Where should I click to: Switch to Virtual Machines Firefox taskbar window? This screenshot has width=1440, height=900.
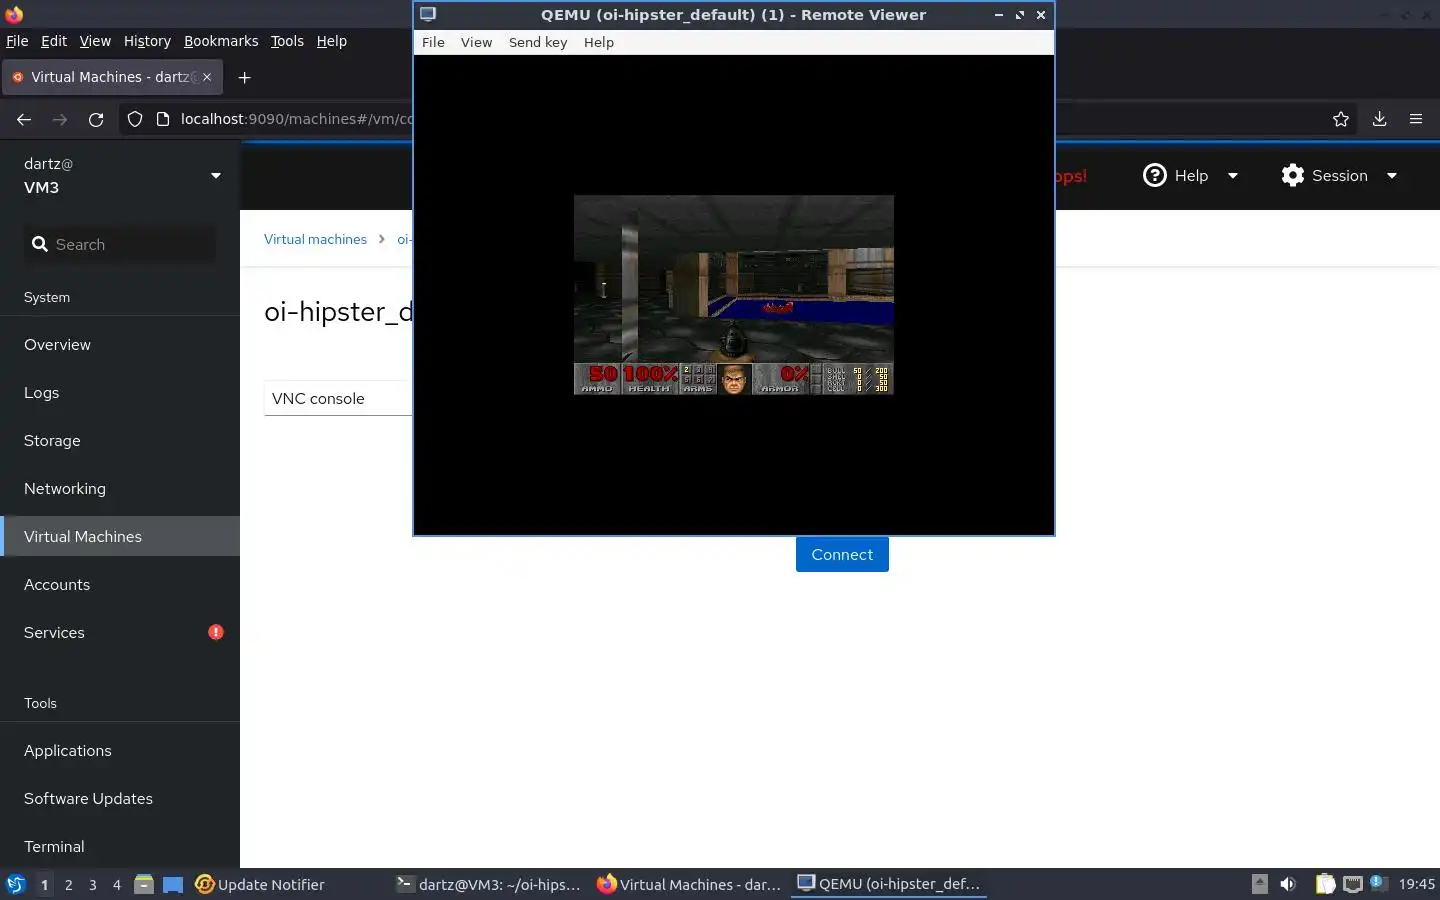(689, 884)
